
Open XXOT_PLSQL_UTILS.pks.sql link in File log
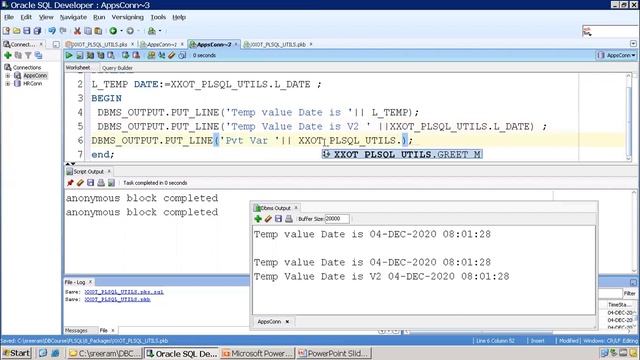[124, 292]
